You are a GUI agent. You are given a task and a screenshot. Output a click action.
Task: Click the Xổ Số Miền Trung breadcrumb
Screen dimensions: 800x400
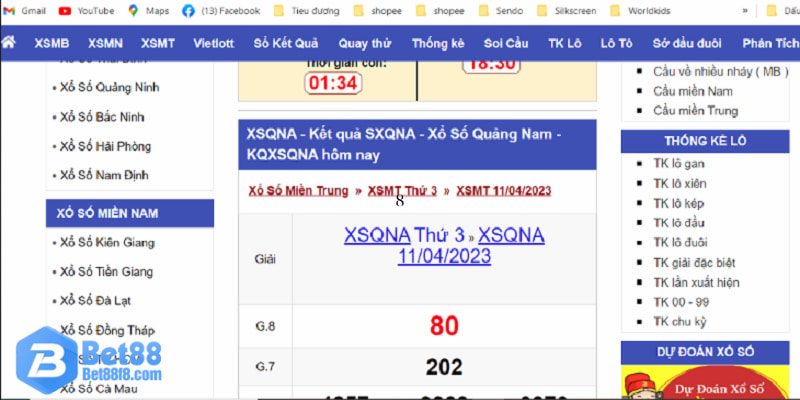click(x=298, y=191)
